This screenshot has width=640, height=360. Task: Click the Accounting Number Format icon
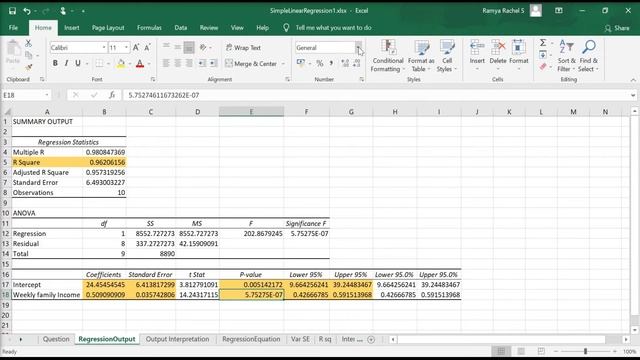click(x=301, y=63)
